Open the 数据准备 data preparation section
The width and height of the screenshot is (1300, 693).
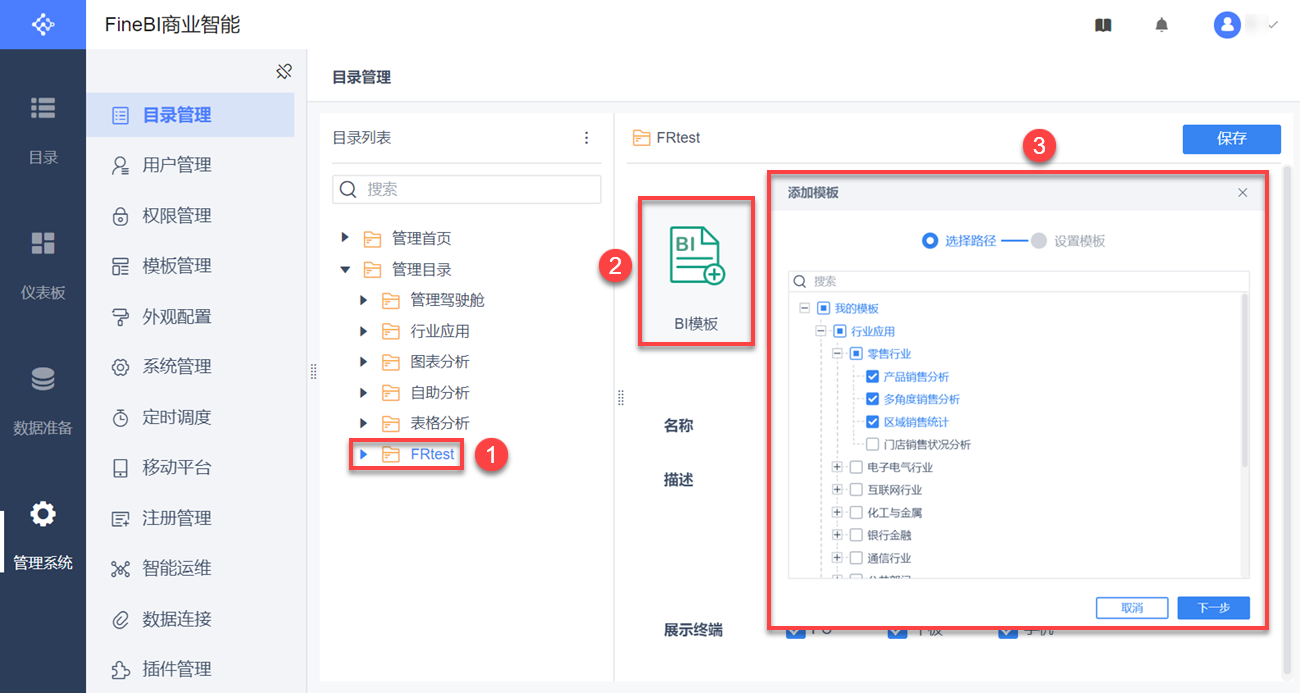[x=43, y=401]
